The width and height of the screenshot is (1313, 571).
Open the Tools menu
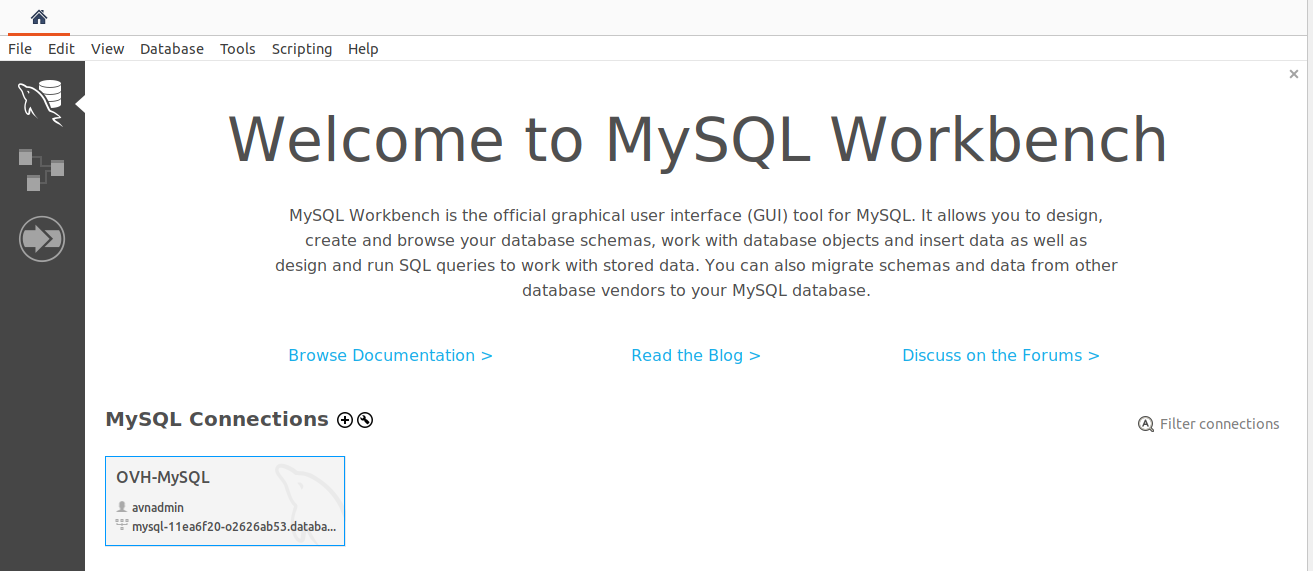click(237, 49)
